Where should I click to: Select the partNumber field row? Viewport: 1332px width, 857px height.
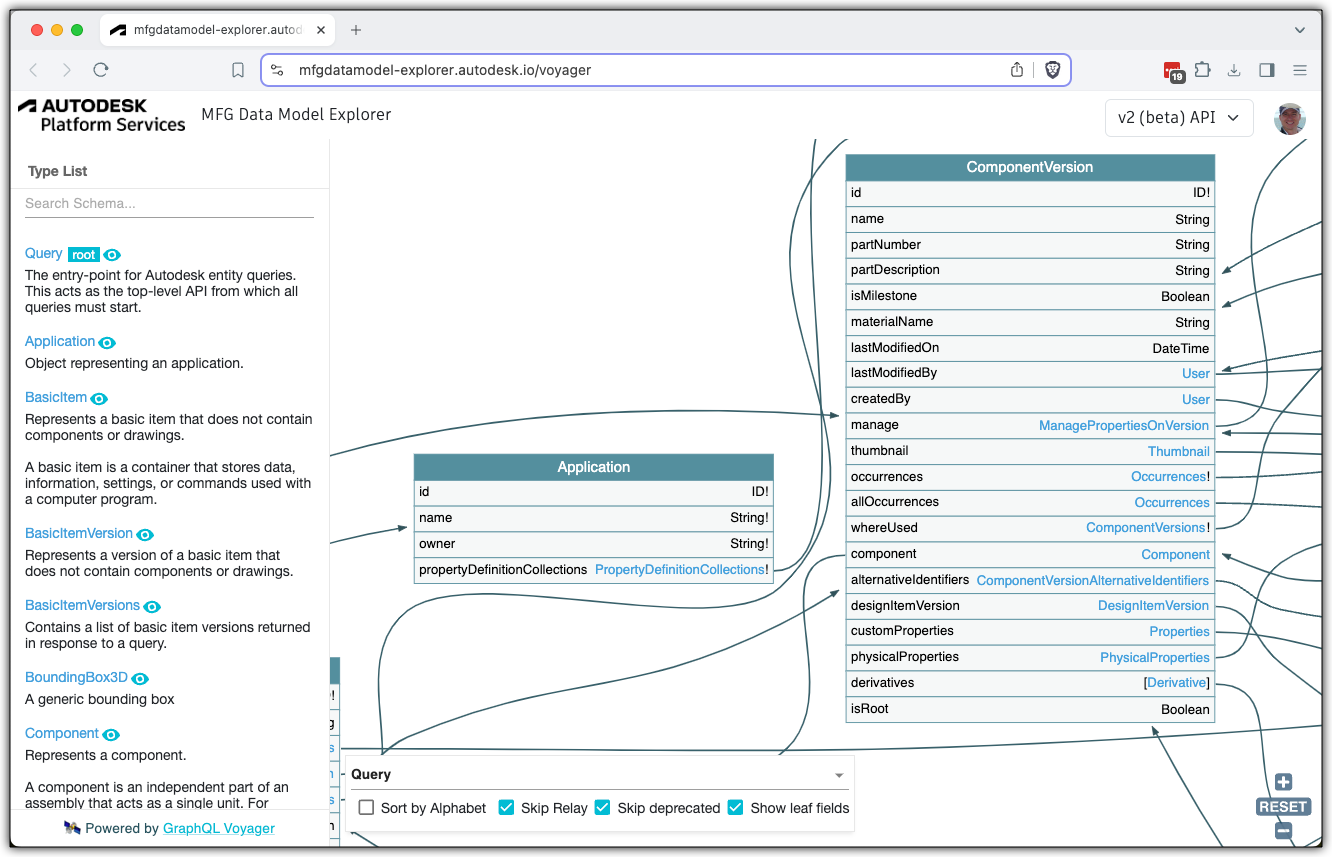[x=1030, y=245]
